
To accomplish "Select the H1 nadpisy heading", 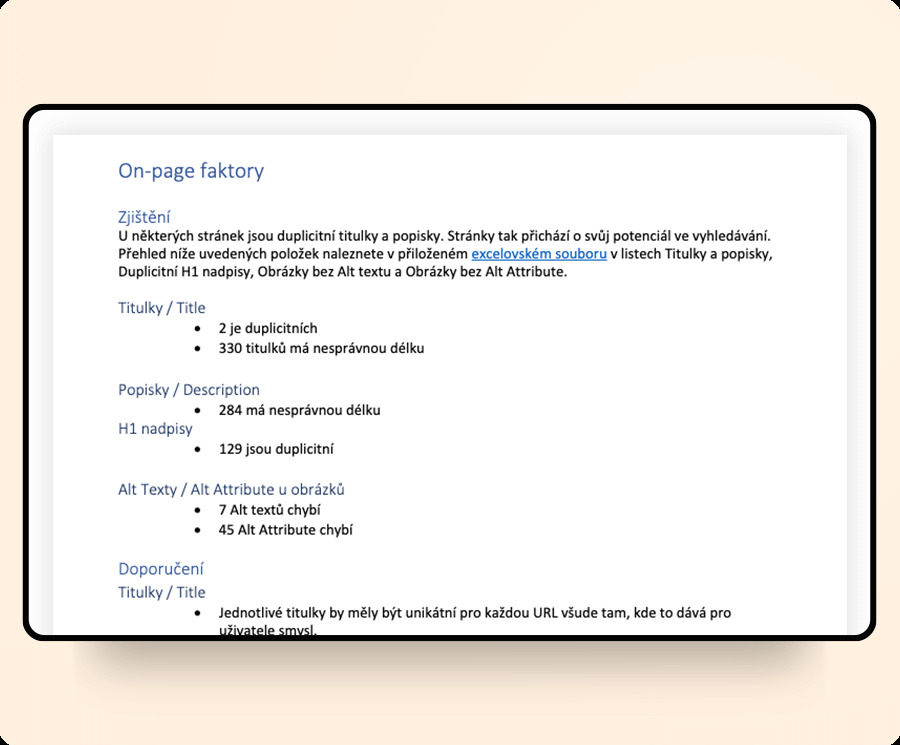I will point(156,429).
